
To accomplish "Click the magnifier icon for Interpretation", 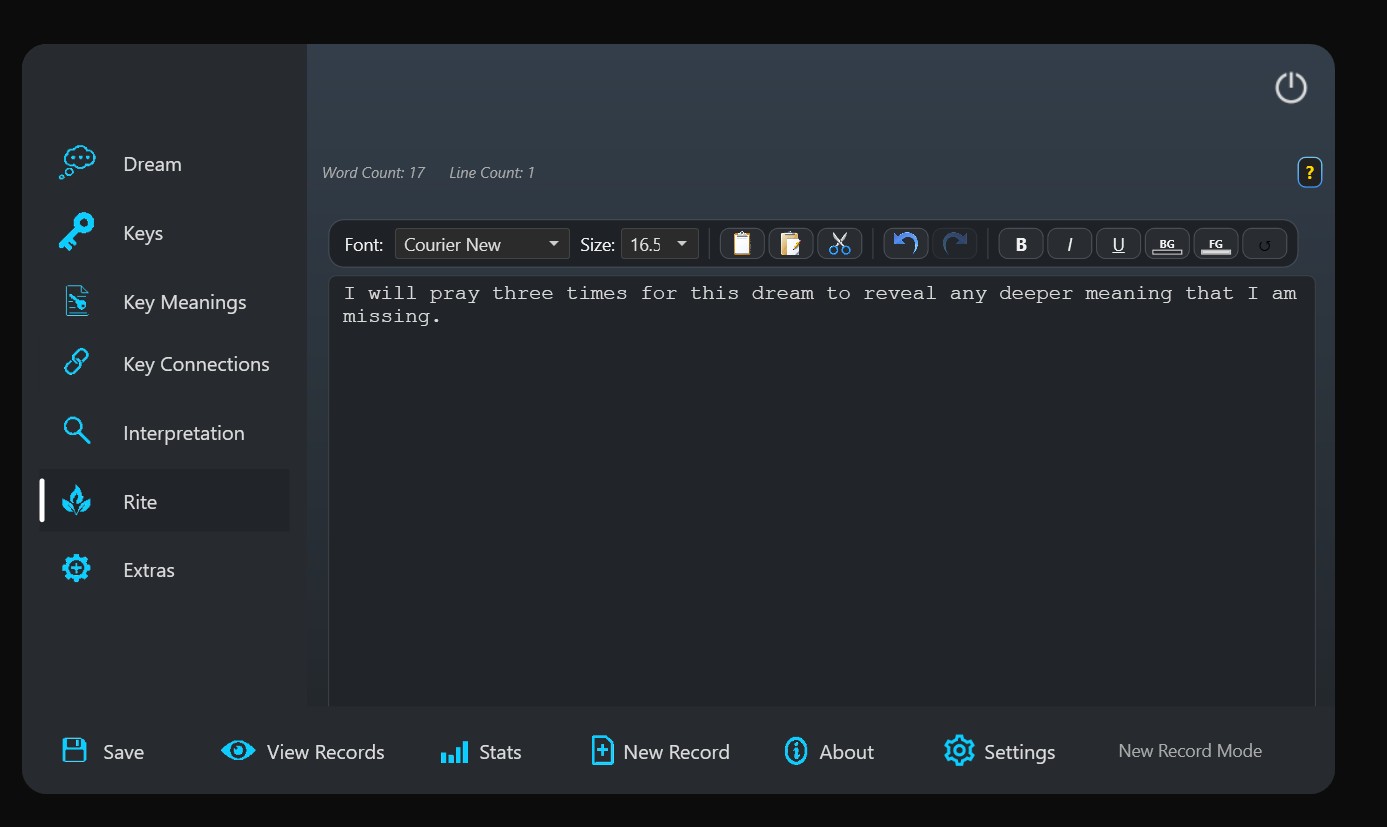I will [x=77, y=431].
